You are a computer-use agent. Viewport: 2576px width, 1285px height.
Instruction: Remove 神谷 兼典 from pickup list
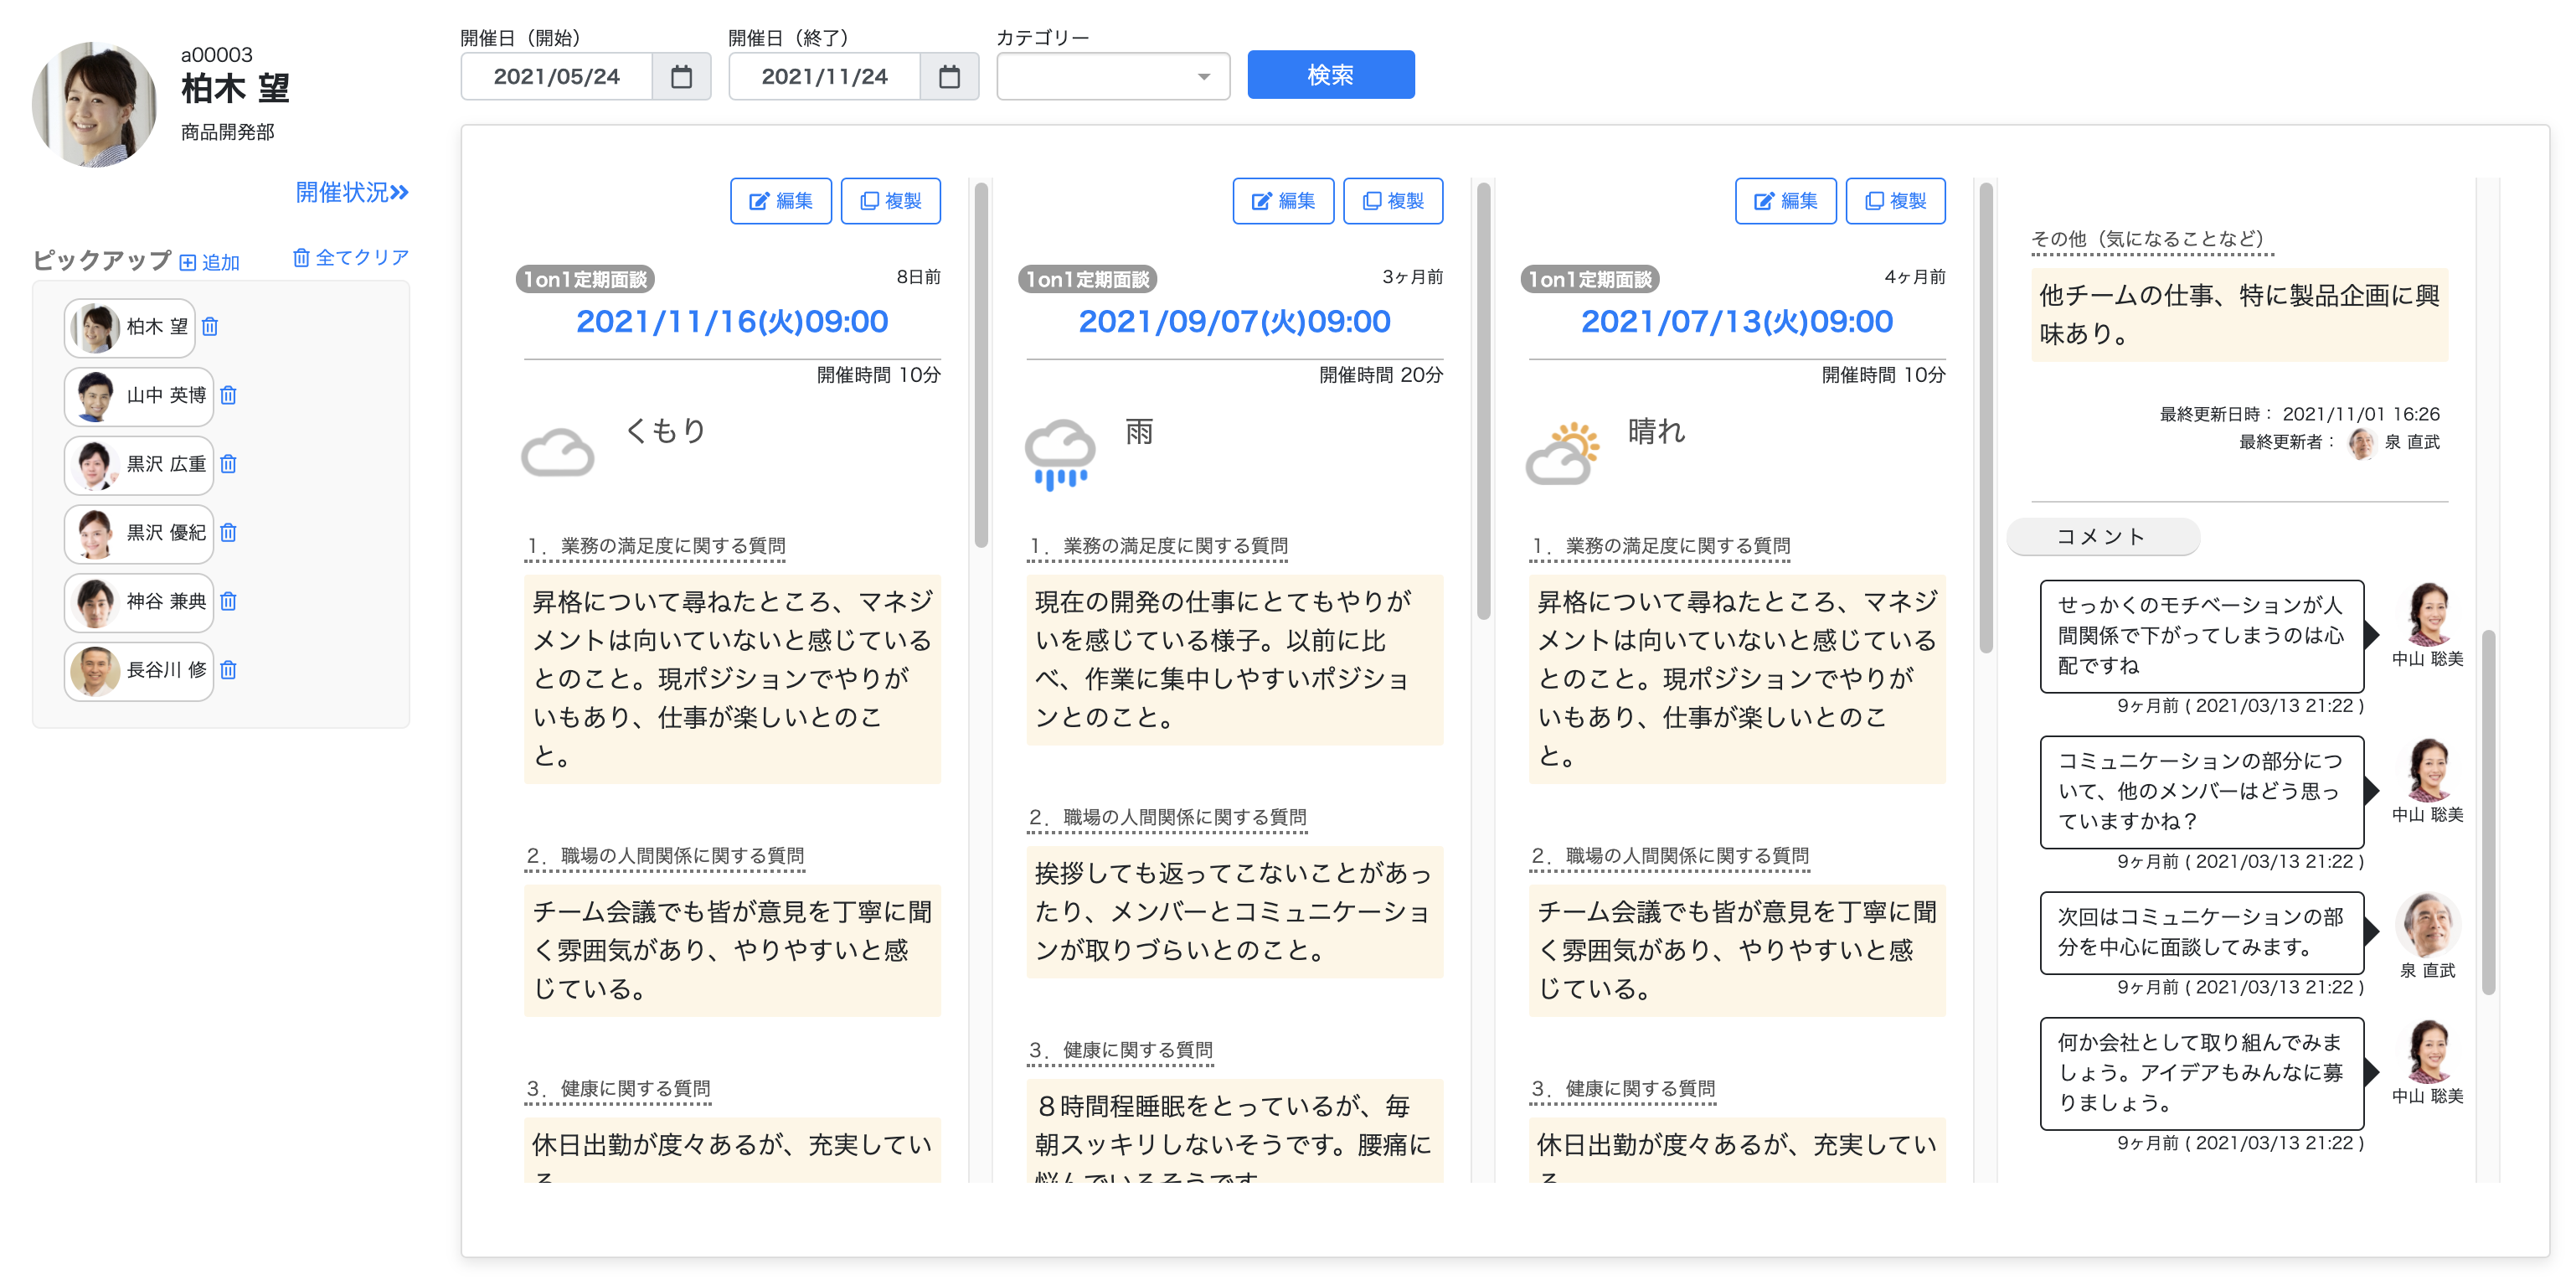[228, 601]
